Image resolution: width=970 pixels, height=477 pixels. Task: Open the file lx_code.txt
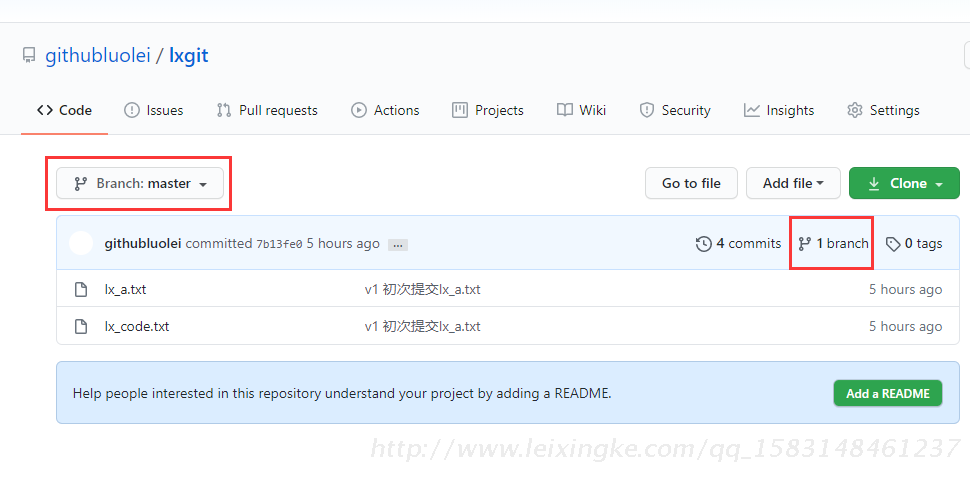click(137, 327)
